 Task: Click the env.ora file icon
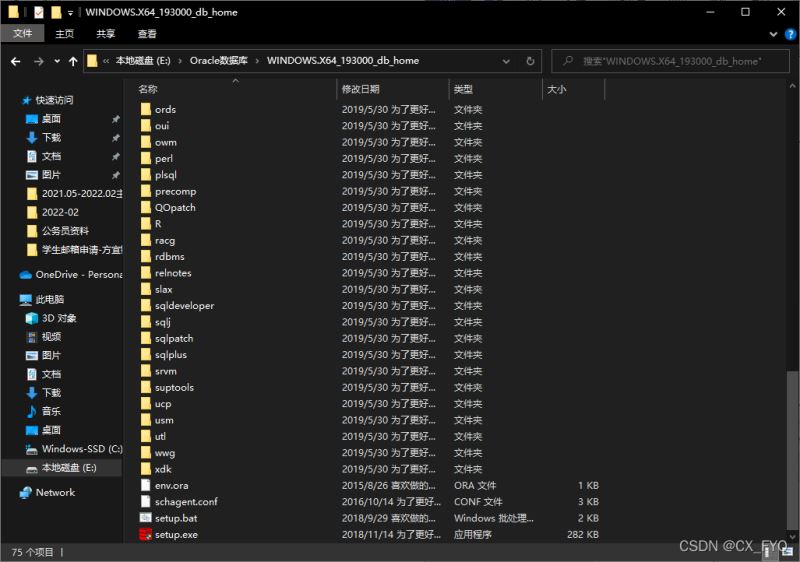pos(146,485)
